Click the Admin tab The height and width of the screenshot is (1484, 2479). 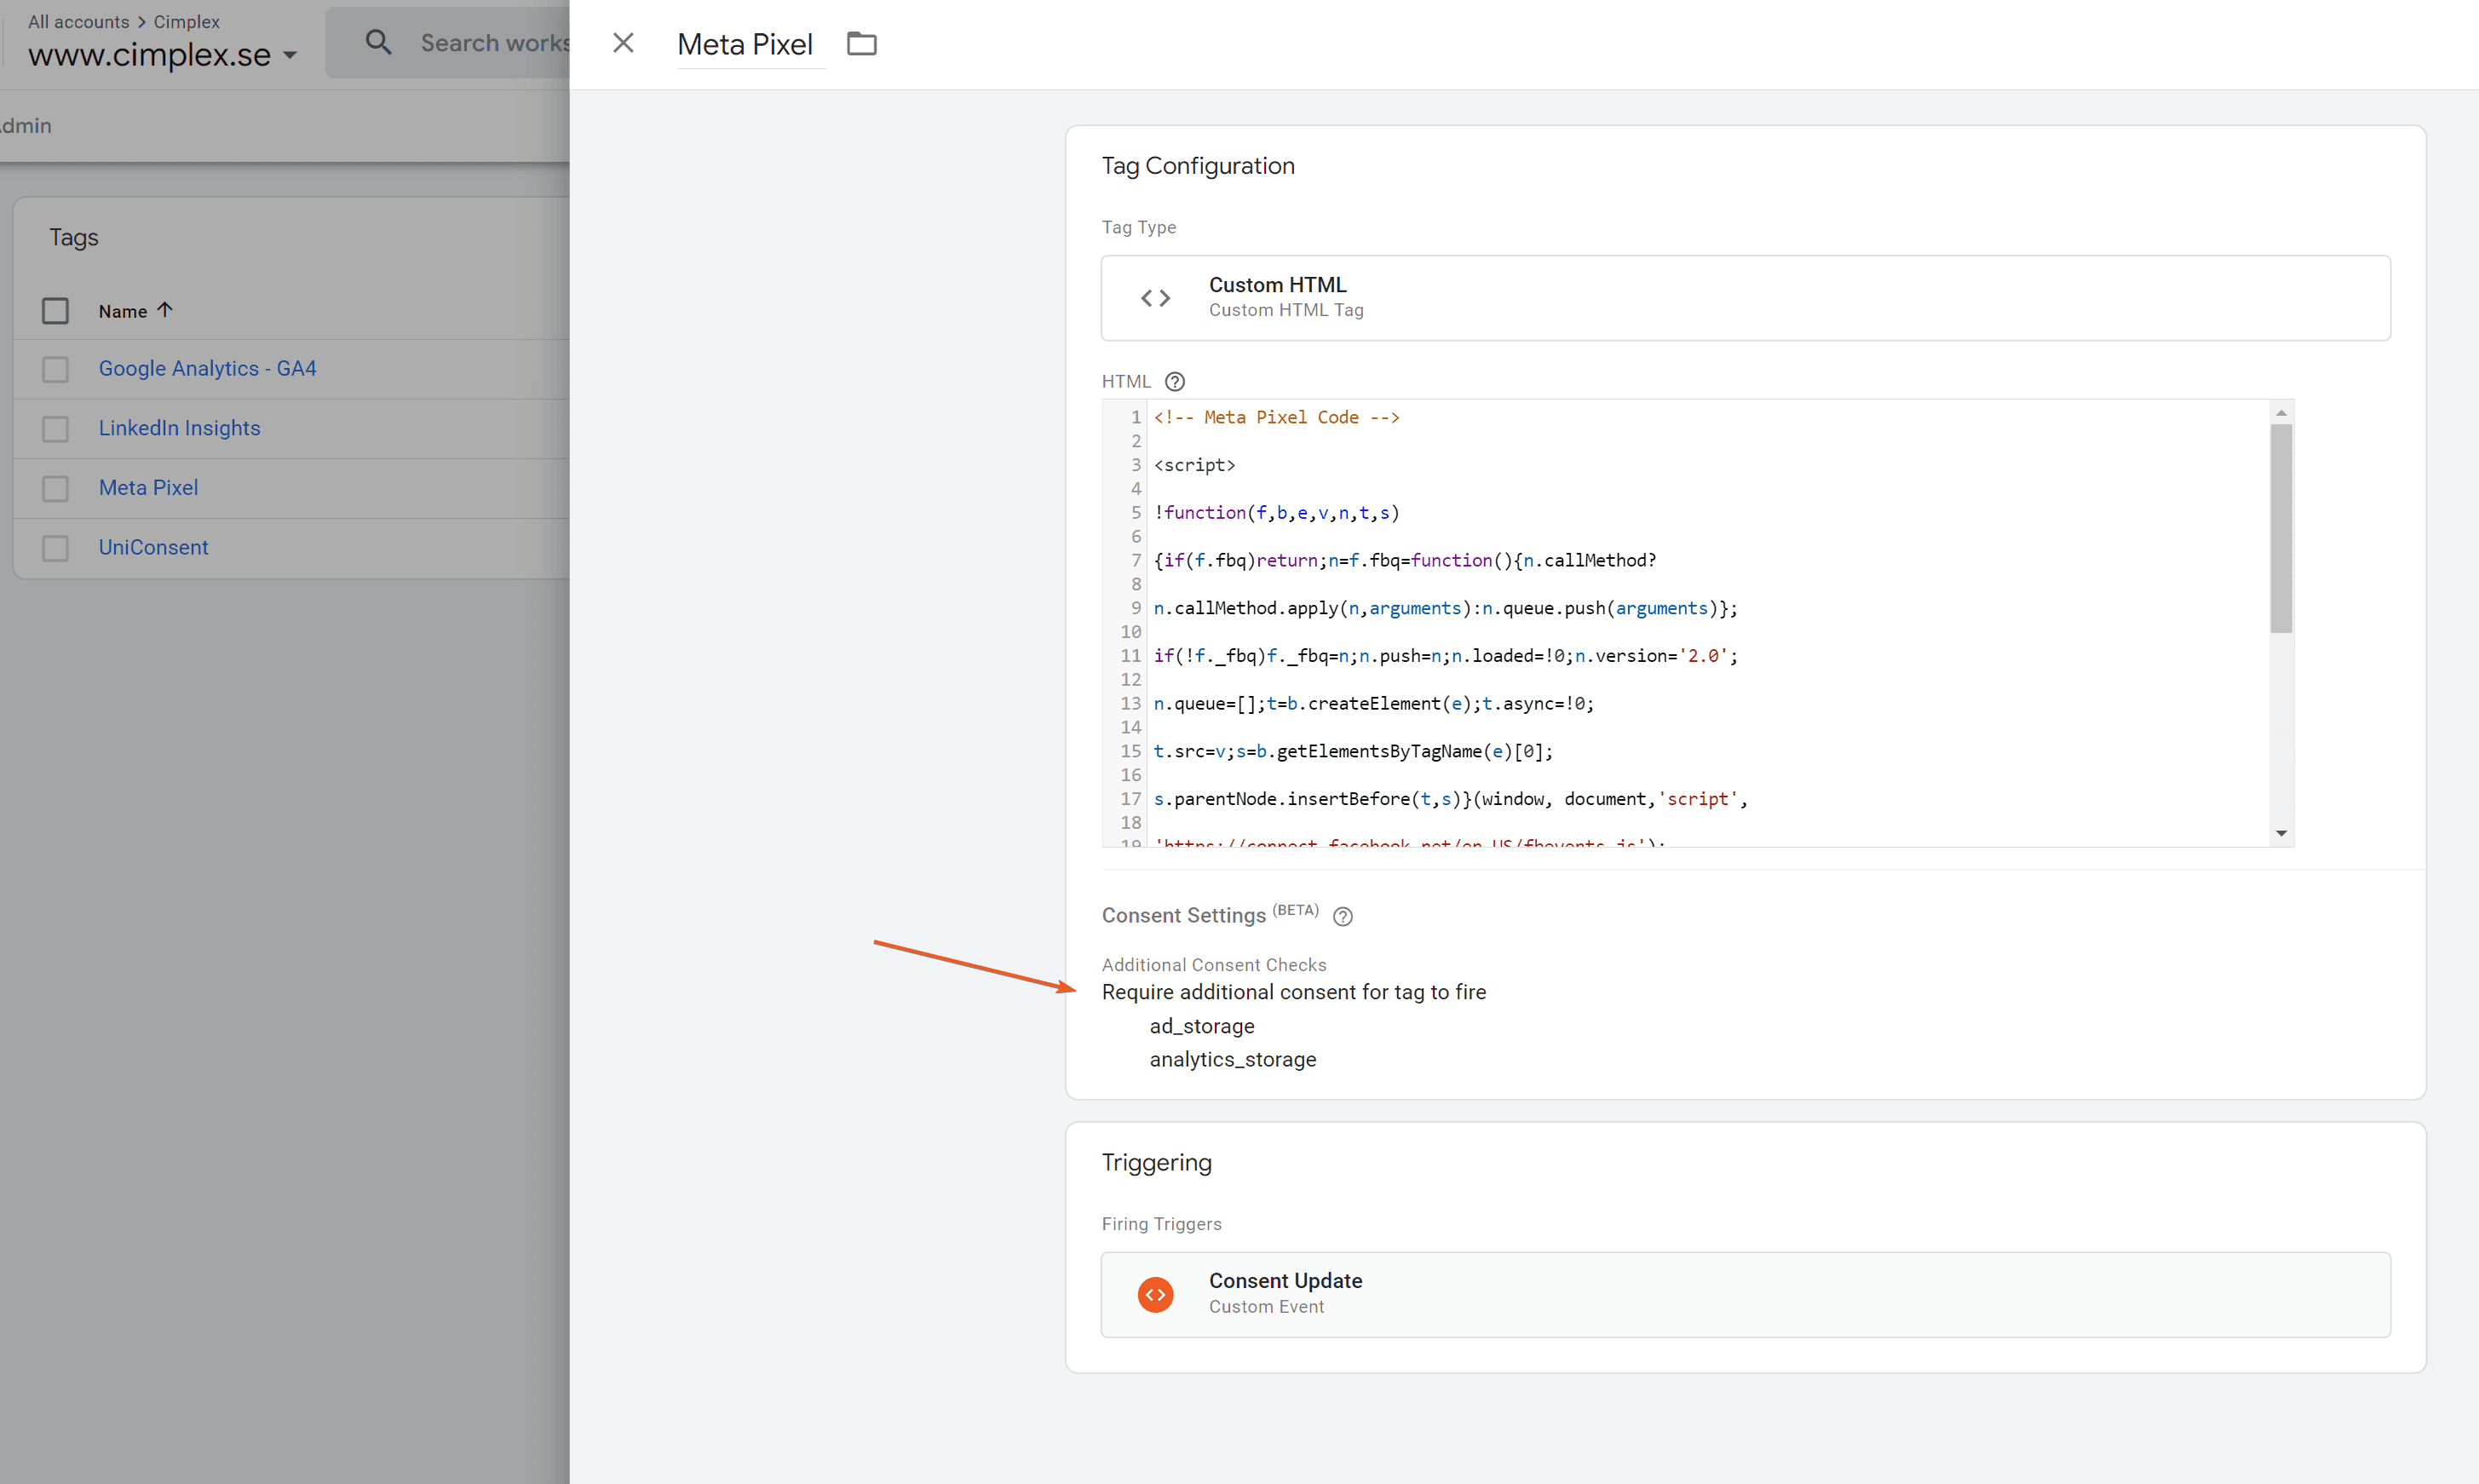(x=26, y=126)
